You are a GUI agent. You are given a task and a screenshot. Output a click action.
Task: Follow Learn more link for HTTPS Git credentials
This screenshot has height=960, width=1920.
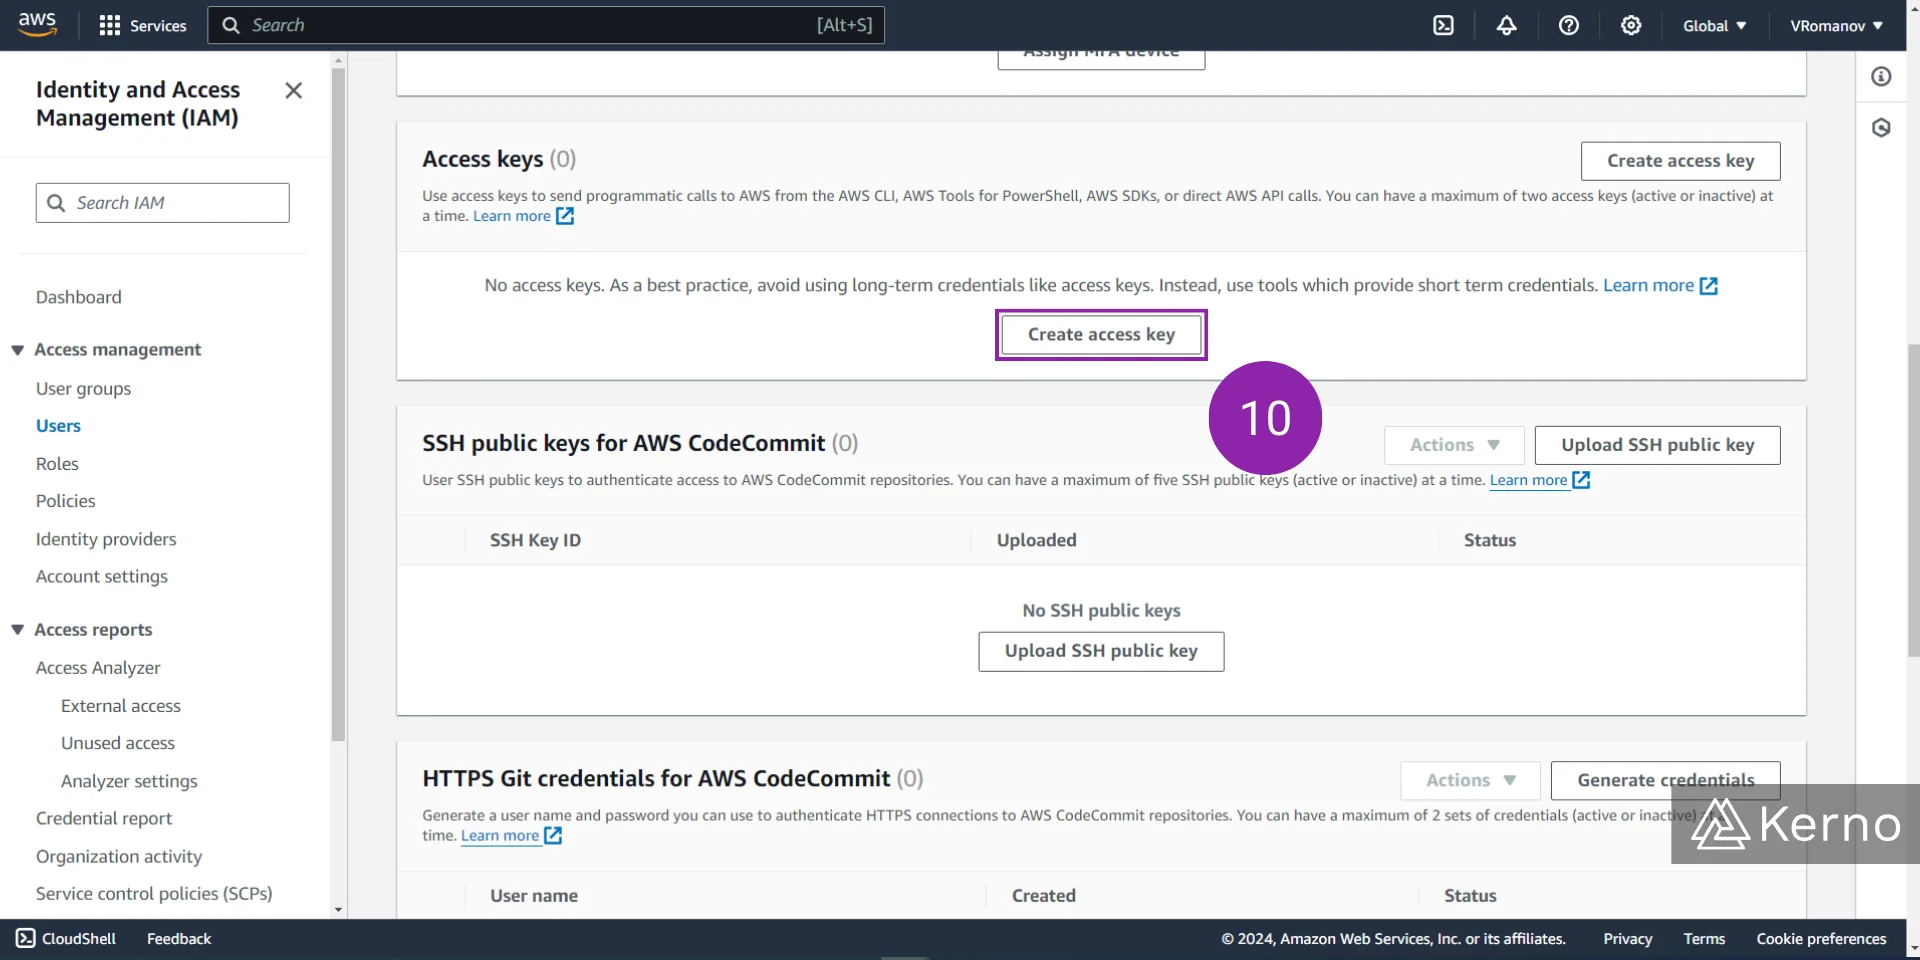click(500, 836)
